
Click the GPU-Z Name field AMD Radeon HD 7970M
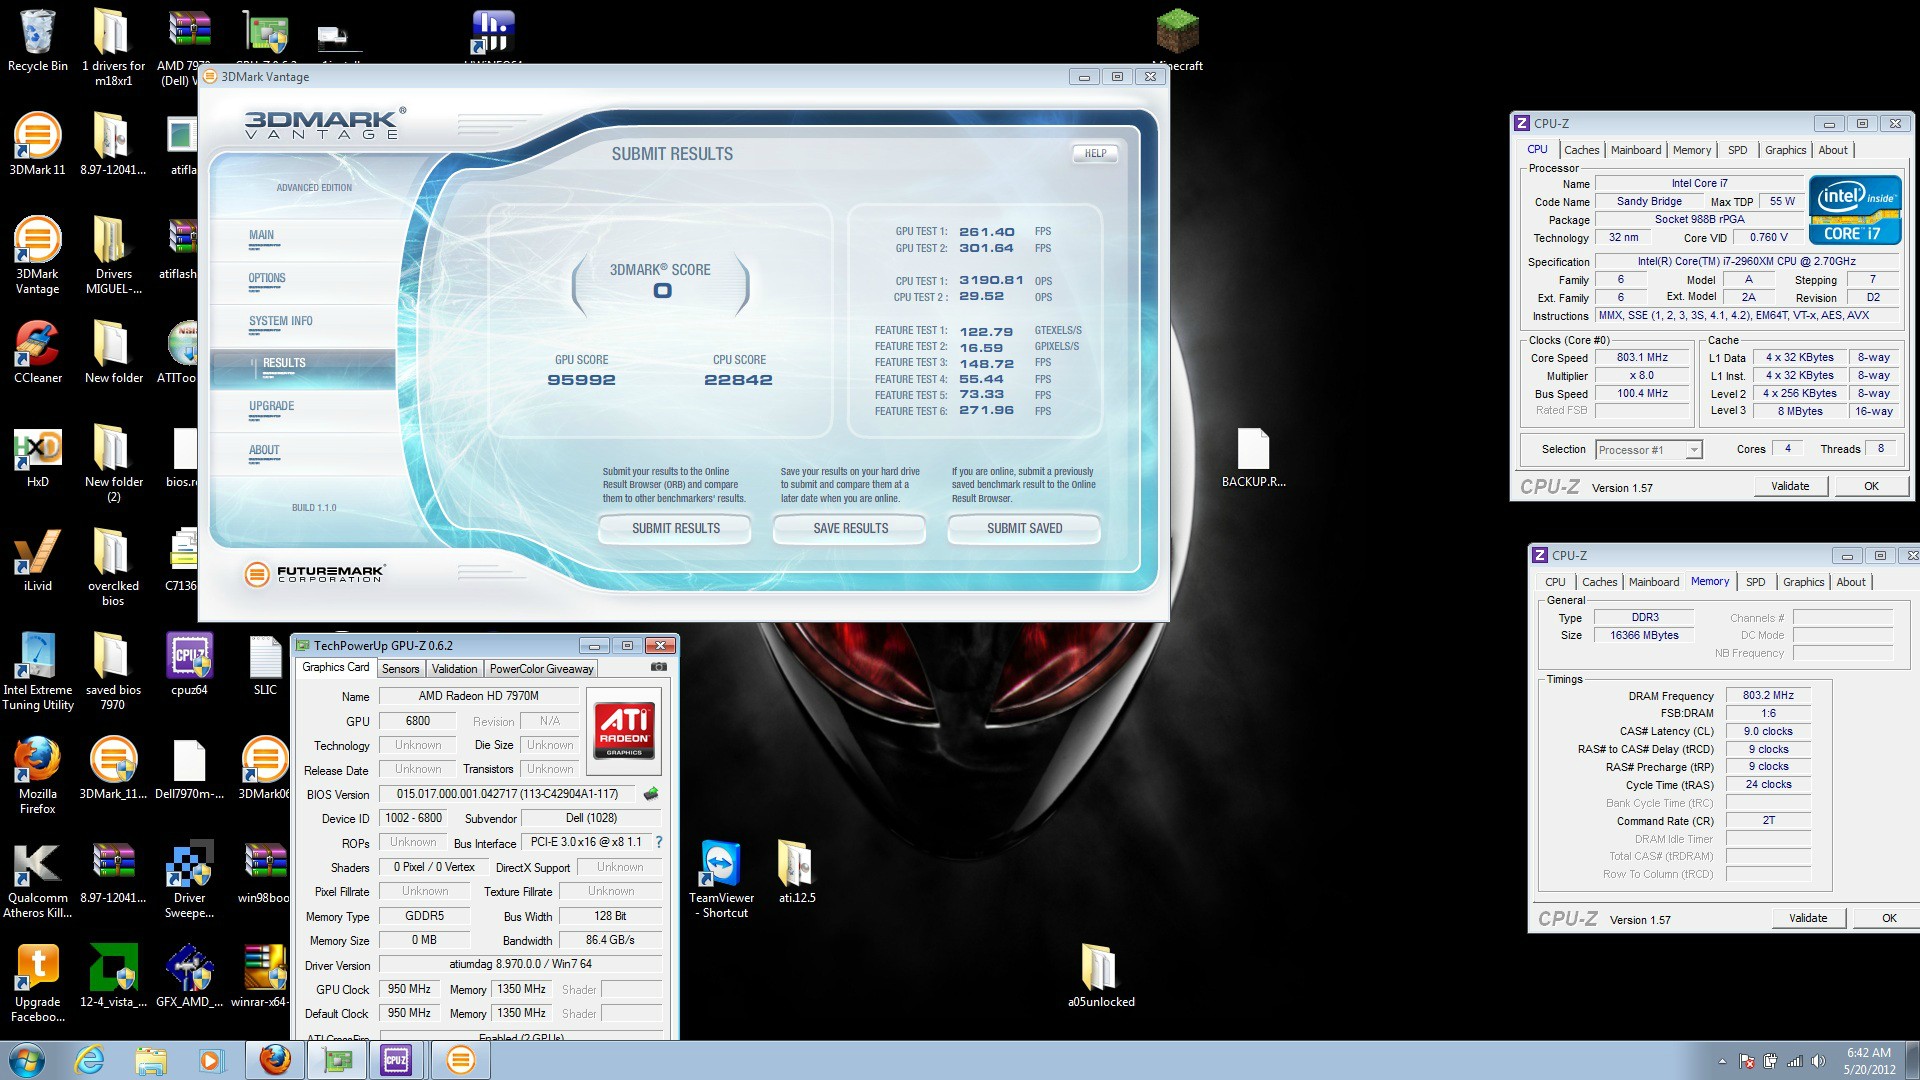point(479,696)
